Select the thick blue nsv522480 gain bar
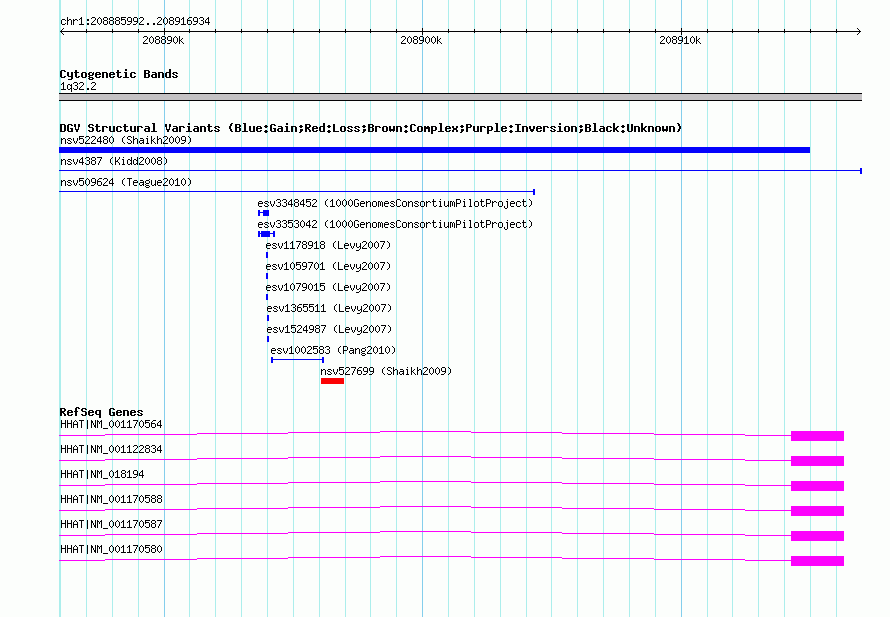This screenshot has height=617, width=890. coord(434,150)
